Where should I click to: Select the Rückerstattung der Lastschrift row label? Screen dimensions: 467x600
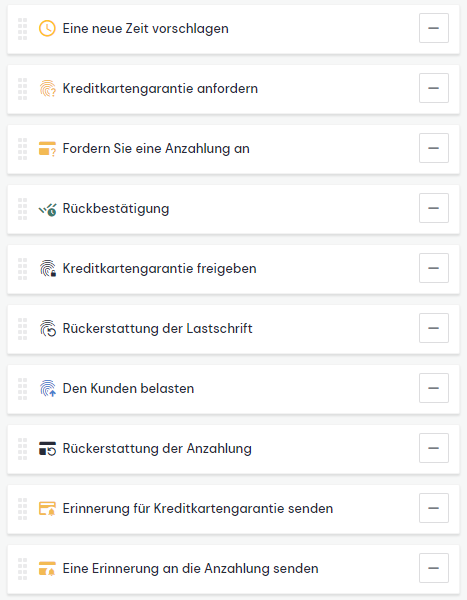pos(157,329)
